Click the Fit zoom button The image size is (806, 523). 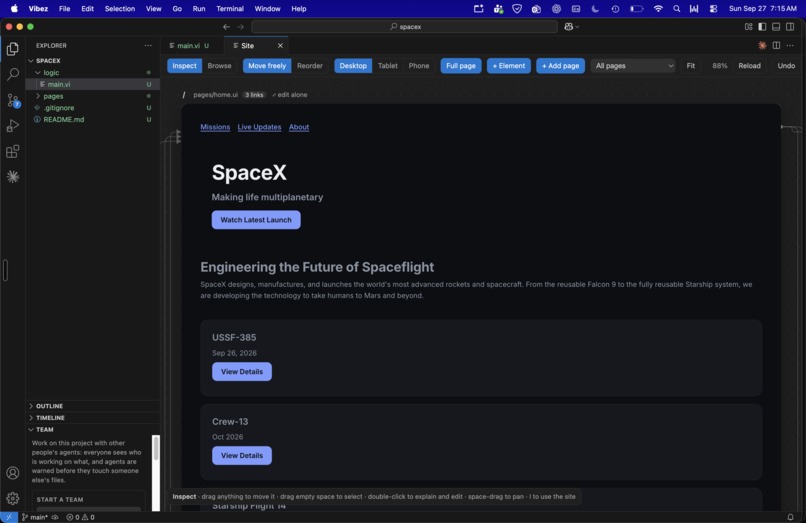[x=690, y=66]
